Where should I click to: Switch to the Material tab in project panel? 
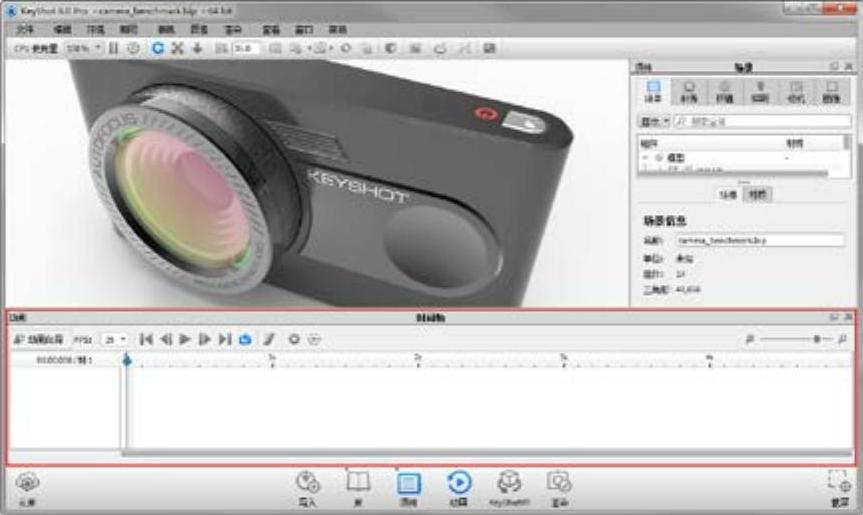click(x=689, y=91)
